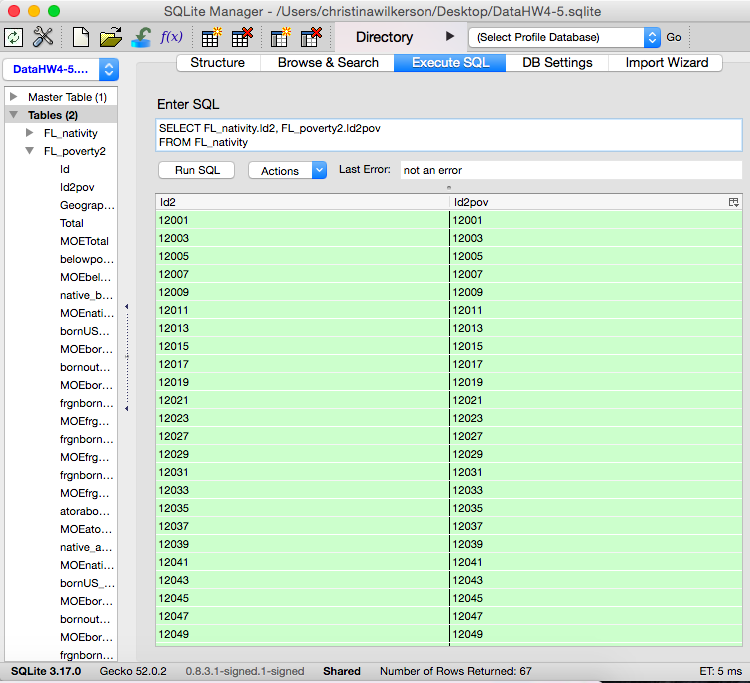
Task: Click Id2pov cell showing 12027
Action: [x=596, y=436]
